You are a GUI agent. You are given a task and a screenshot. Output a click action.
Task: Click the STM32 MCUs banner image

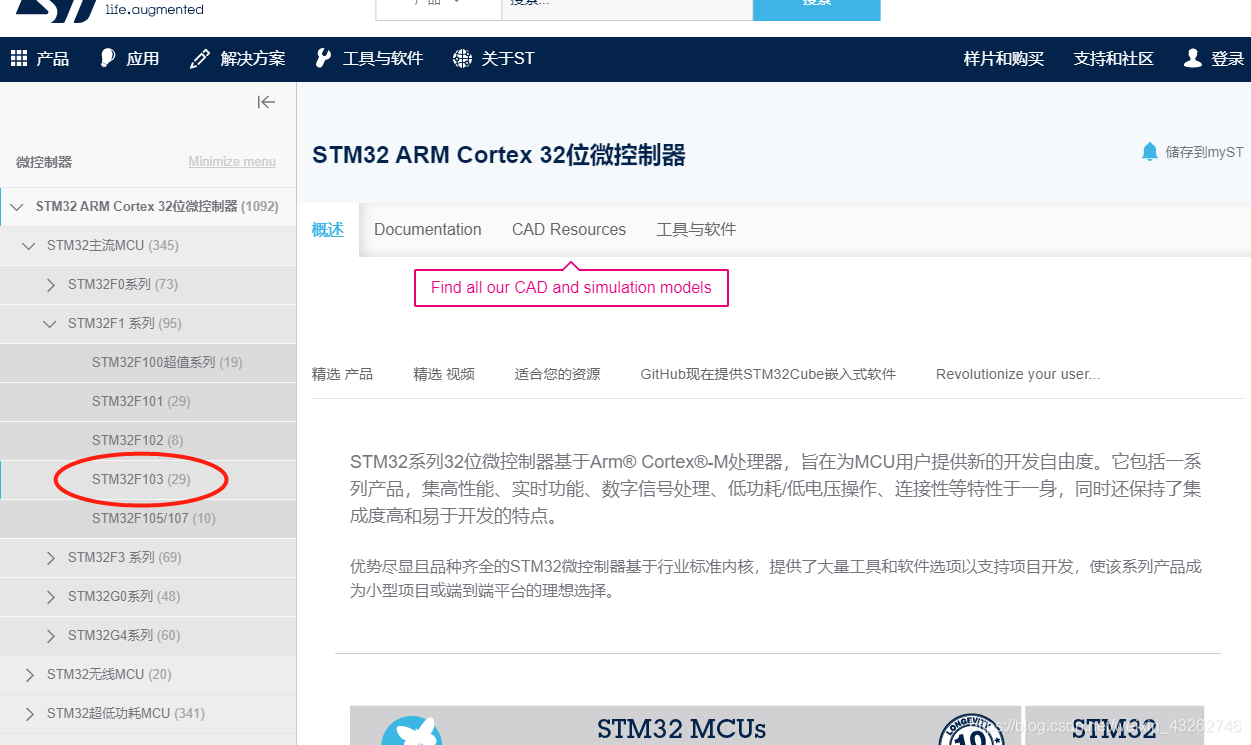click(685, 726)
